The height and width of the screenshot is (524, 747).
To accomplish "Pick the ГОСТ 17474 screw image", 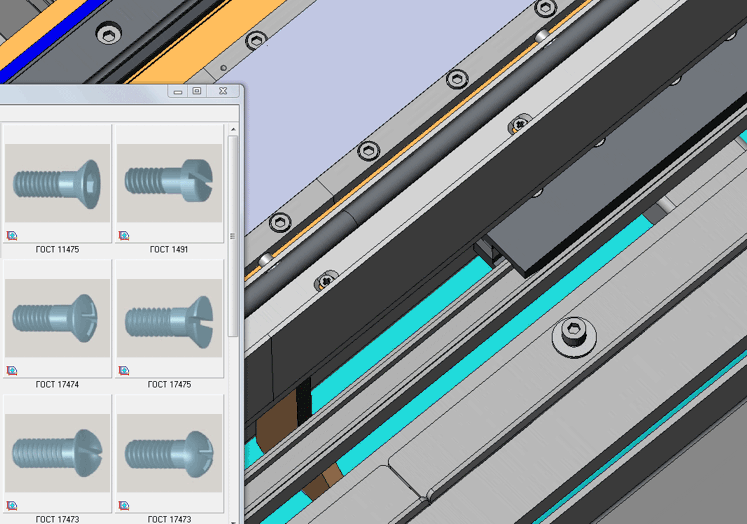I will (57, 318).
